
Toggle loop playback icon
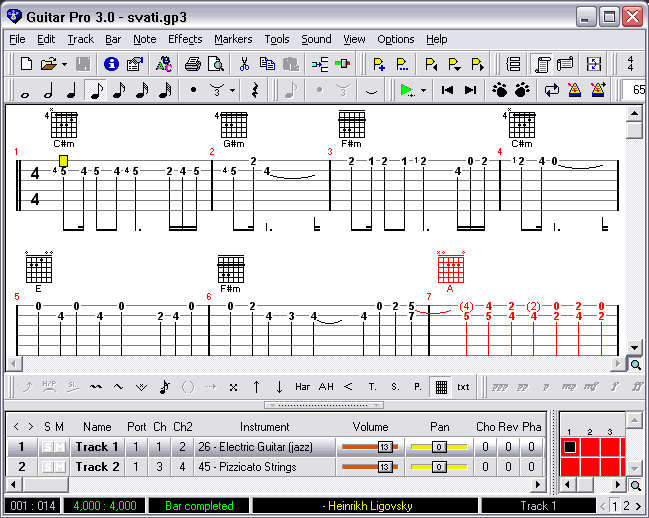tap(551, 90)
